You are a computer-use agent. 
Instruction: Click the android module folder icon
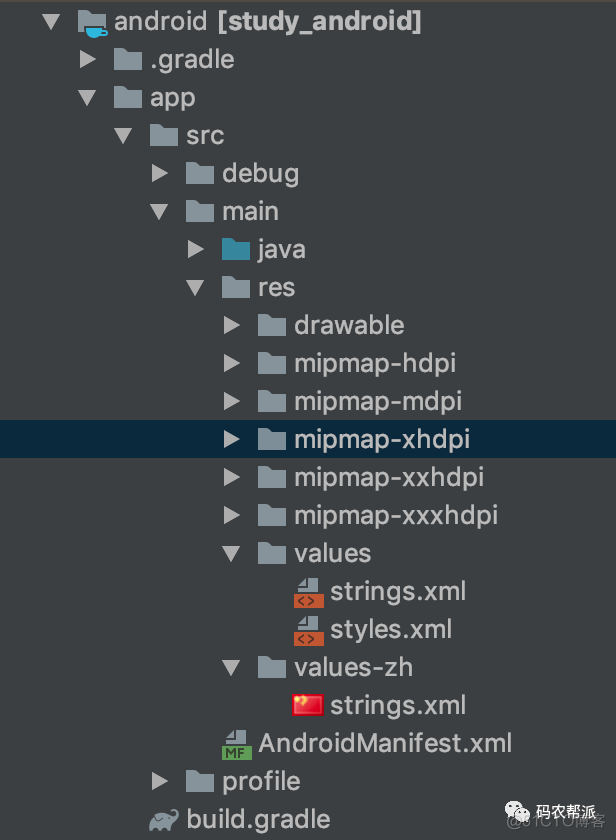coord(92,23)
